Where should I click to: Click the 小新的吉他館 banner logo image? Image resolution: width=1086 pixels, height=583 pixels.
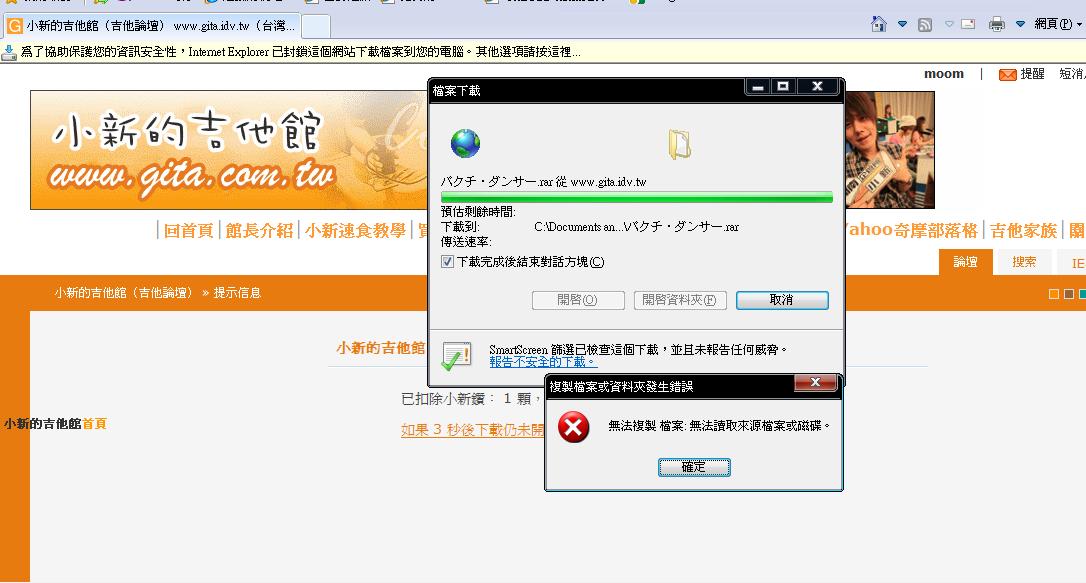[229, 150]
